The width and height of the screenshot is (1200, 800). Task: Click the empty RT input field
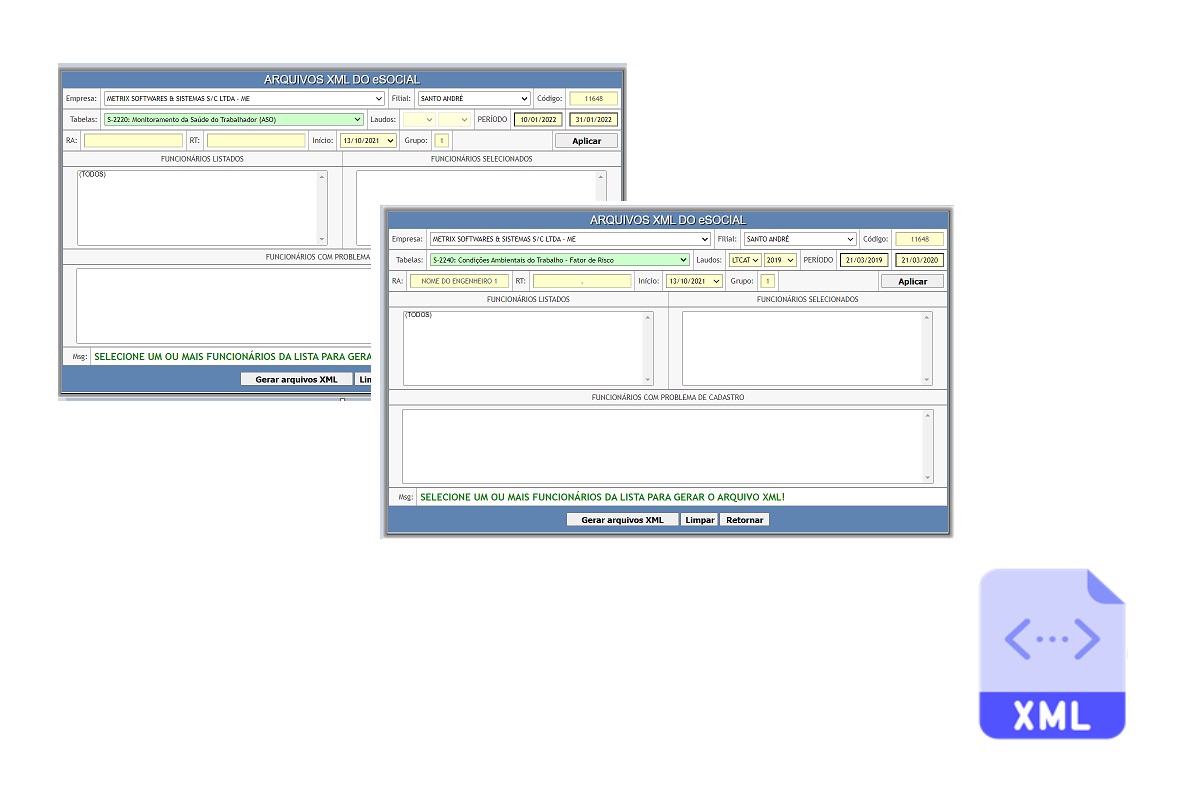click(x=580, y=281)
